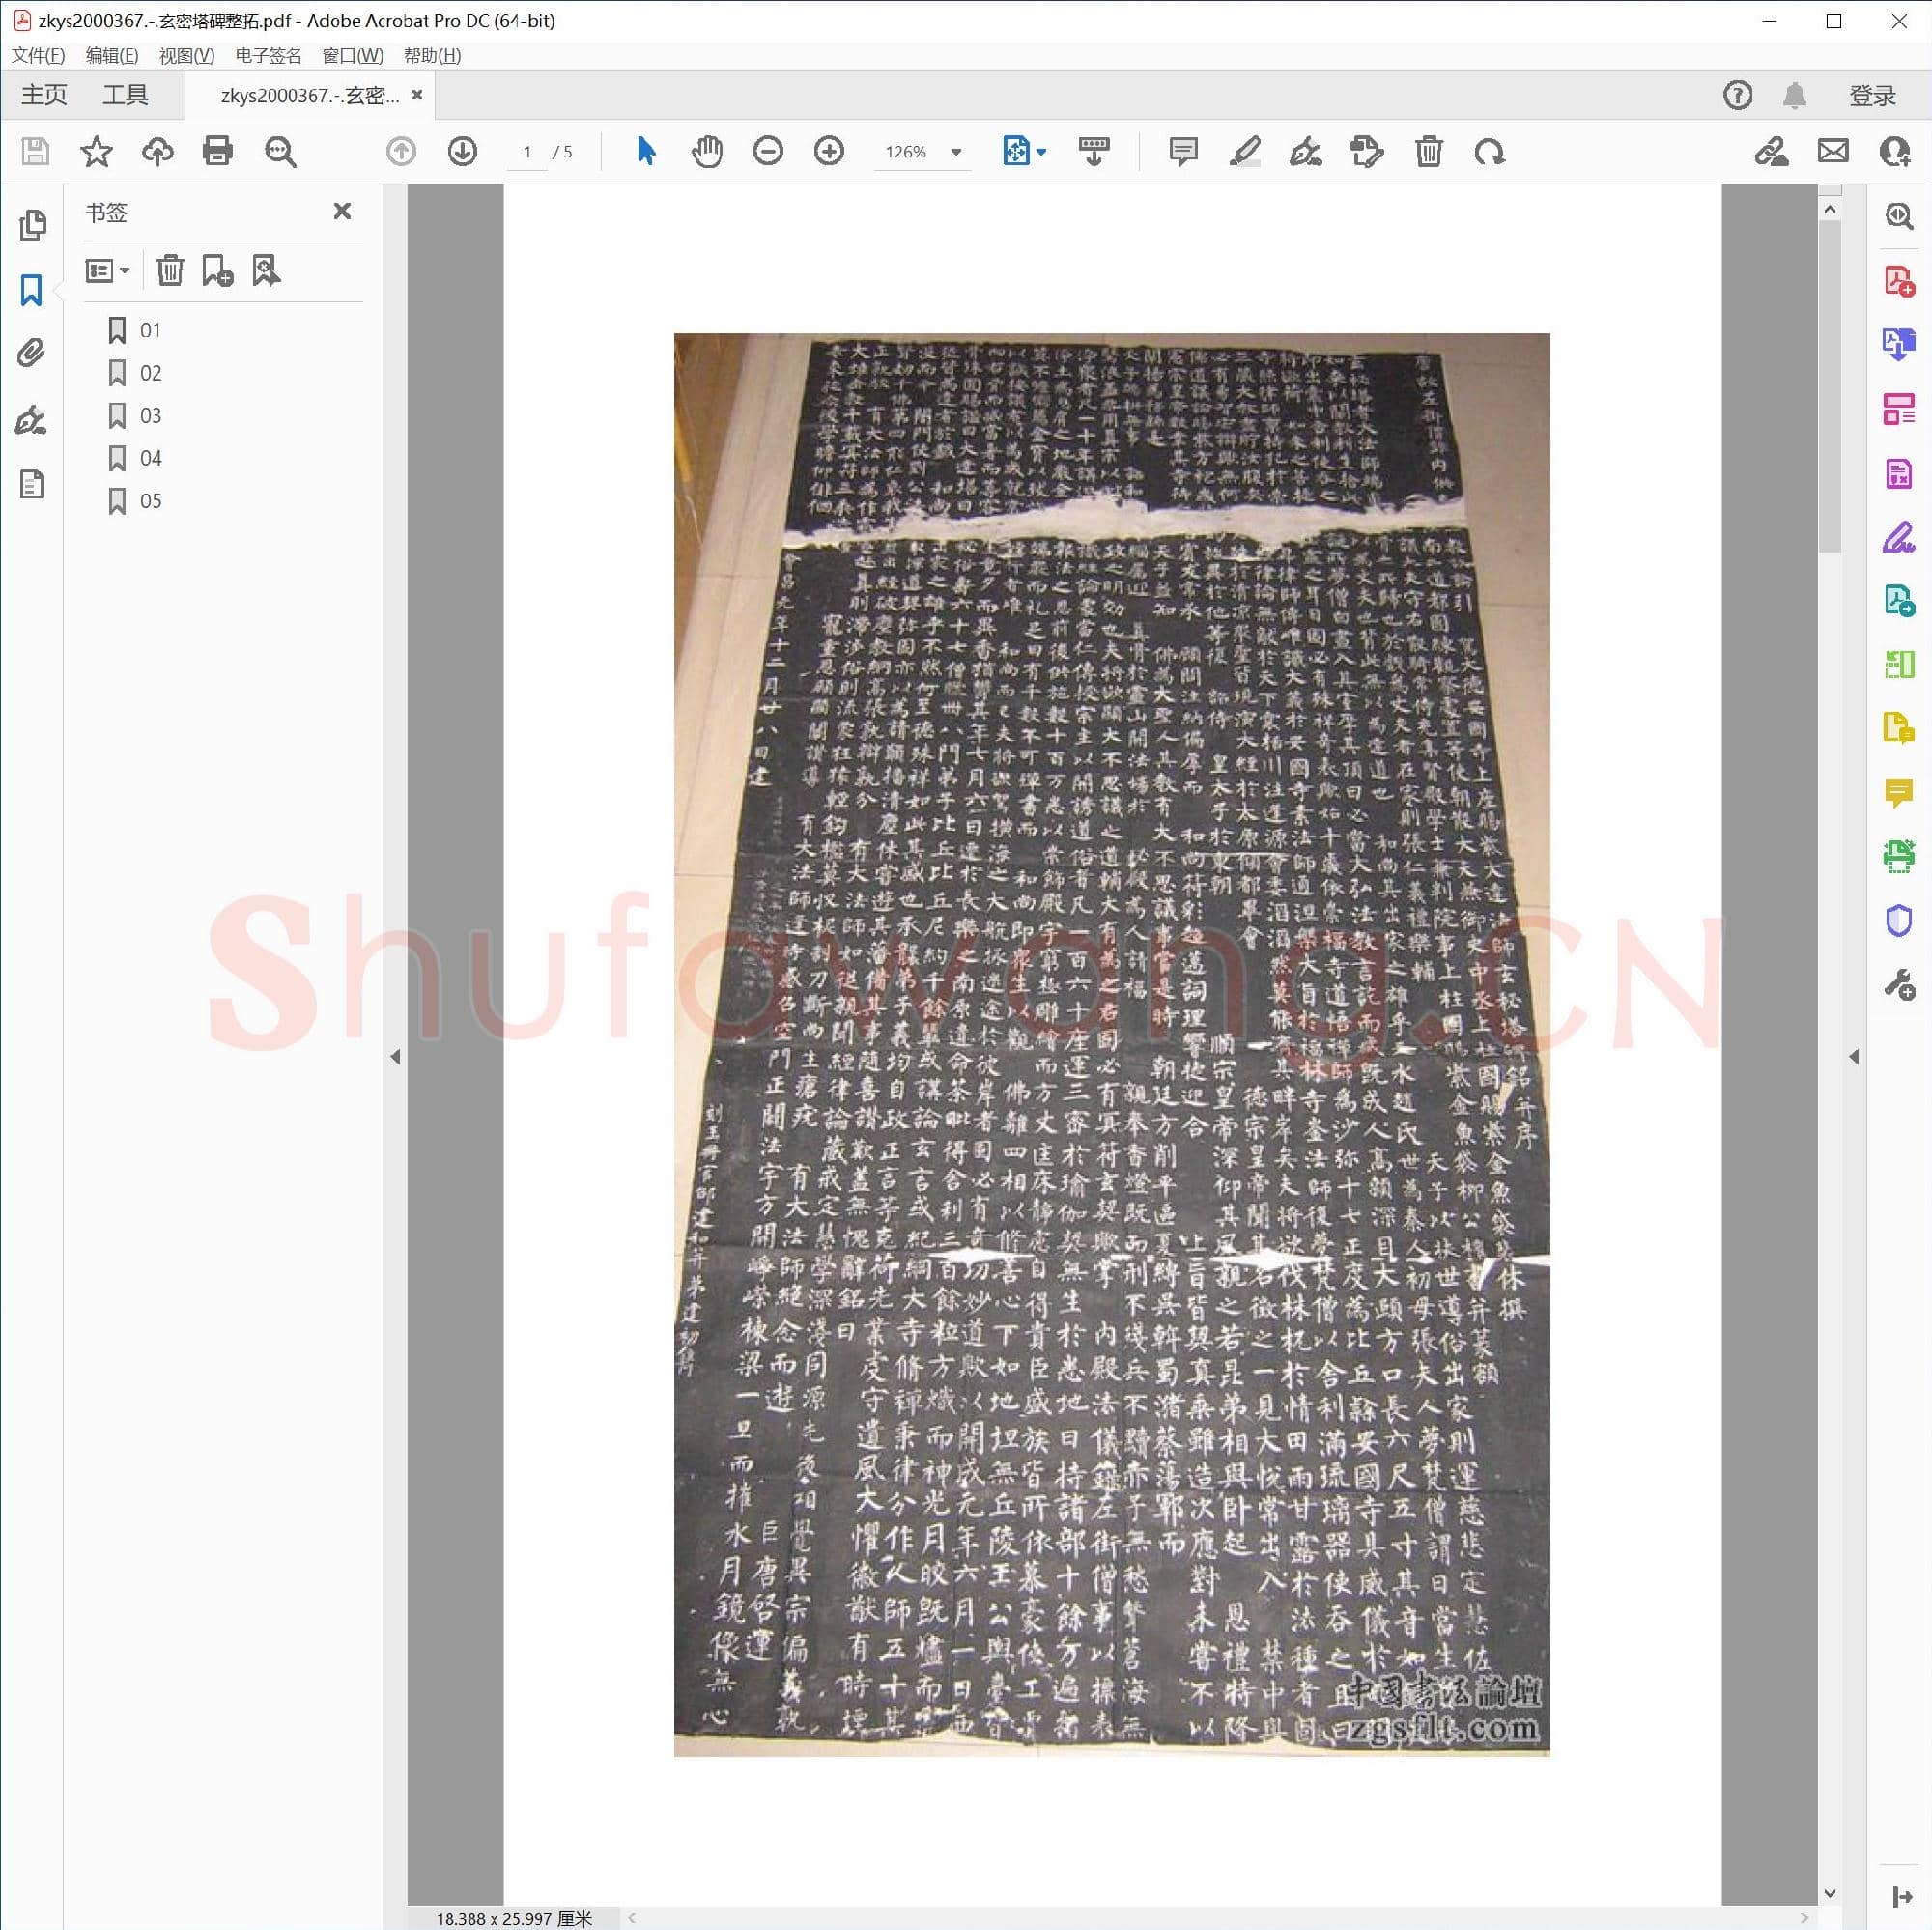The image size is (1932, 1930).
Task: Click the zoom out minus icon
Action: (767, 152)
